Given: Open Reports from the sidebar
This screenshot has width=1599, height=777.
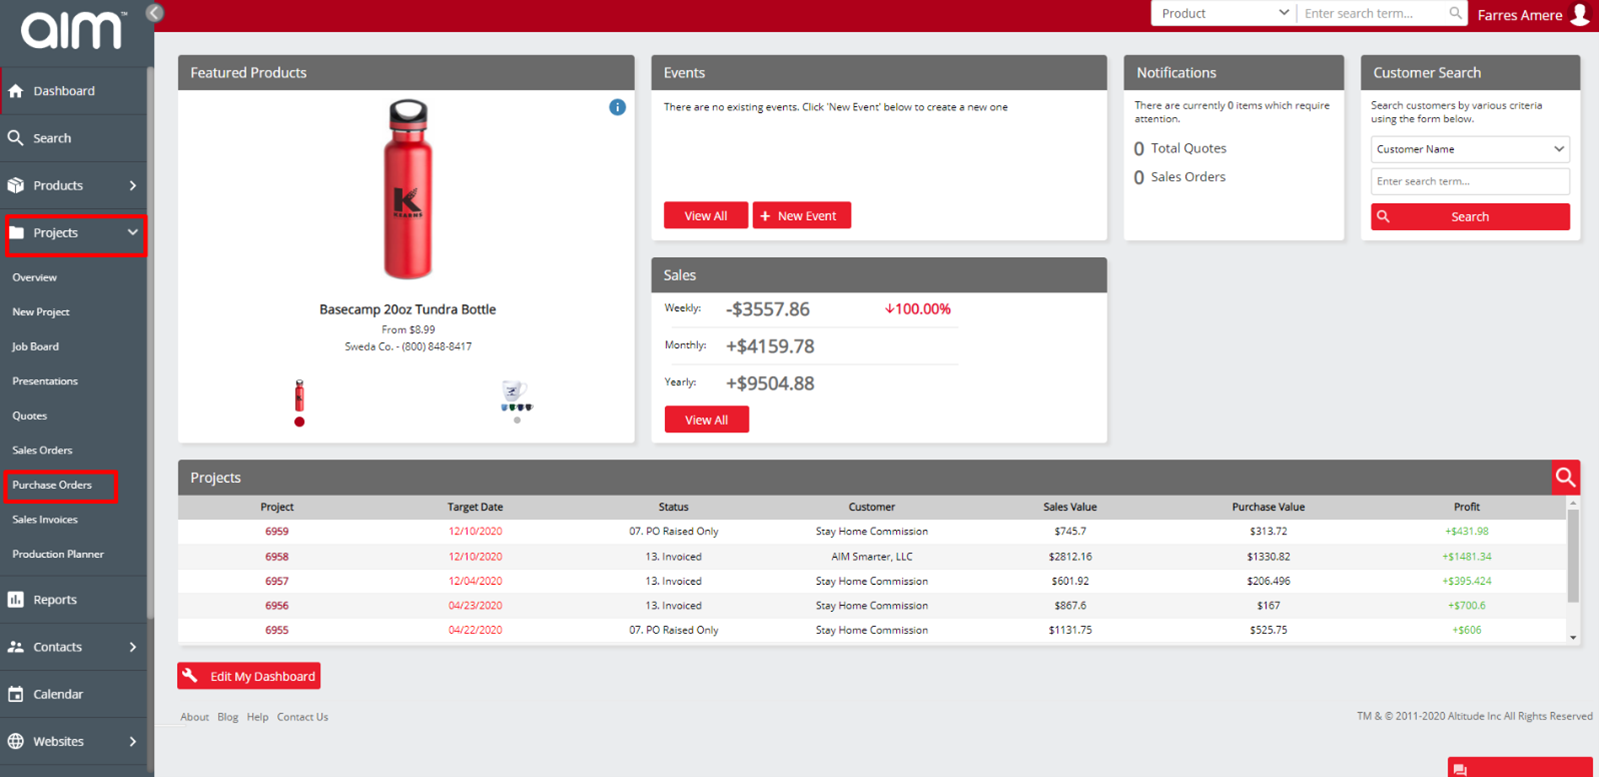Looking at the screenshot, I should [74, 600].
